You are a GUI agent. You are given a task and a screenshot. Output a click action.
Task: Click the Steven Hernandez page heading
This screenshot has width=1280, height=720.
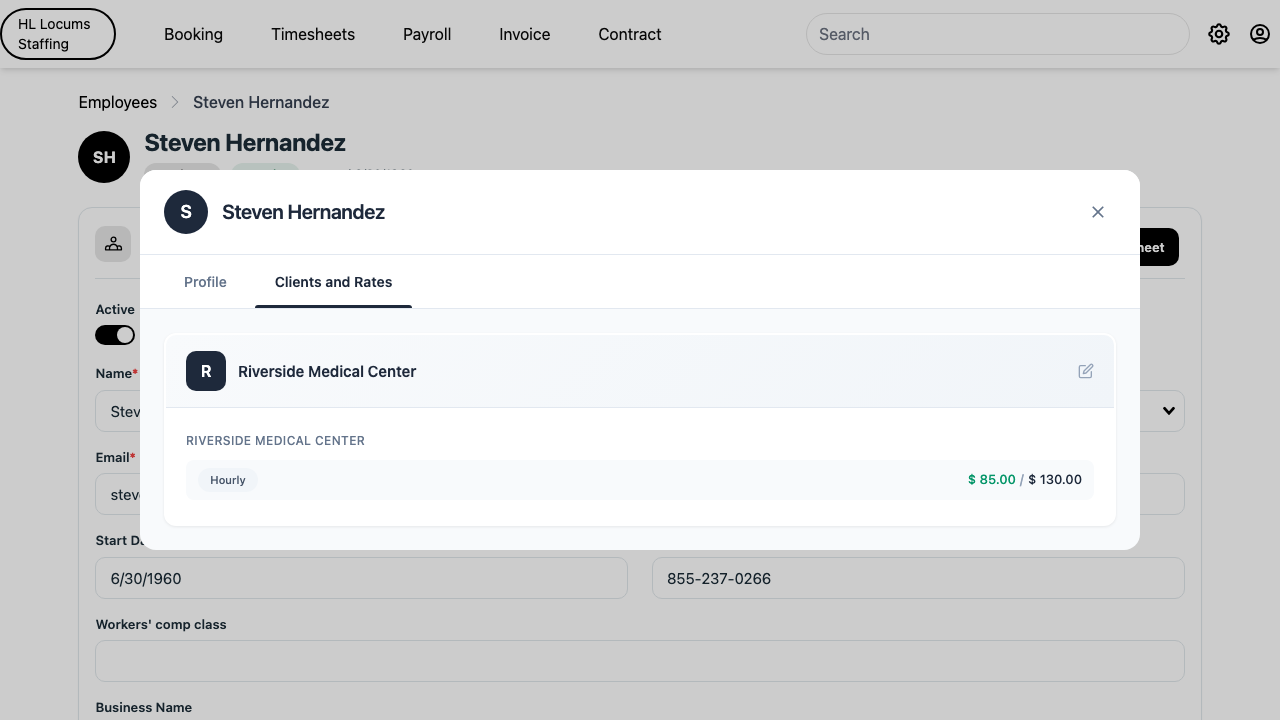[x=245, y=143]
